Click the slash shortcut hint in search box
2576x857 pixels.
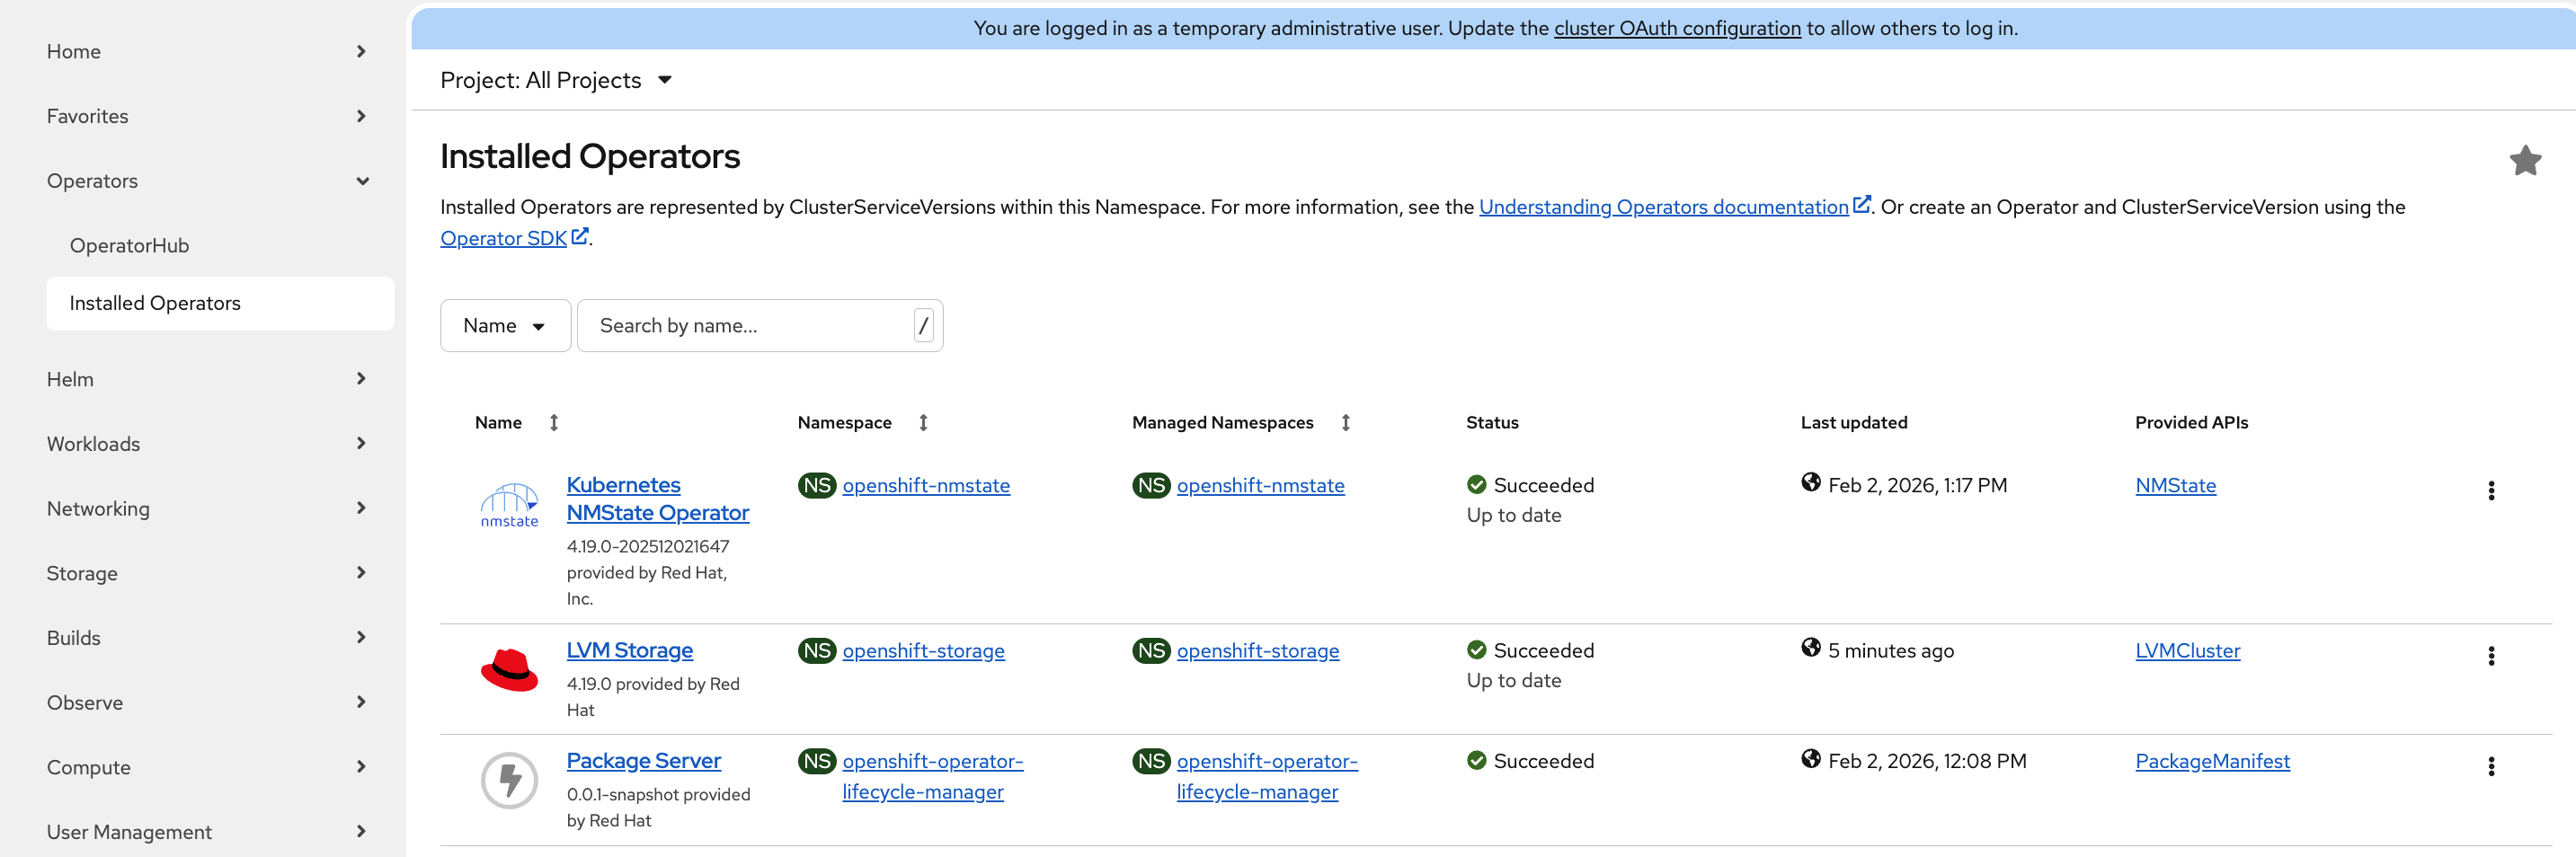tap(923, 325)
